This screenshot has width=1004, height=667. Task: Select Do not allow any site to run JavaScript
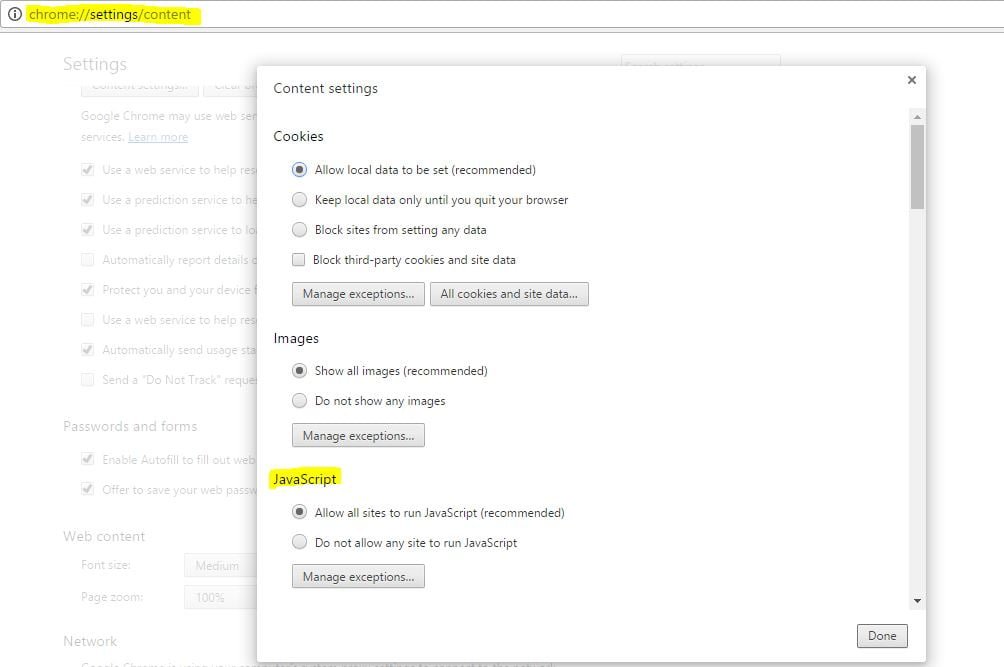point(299,542)
